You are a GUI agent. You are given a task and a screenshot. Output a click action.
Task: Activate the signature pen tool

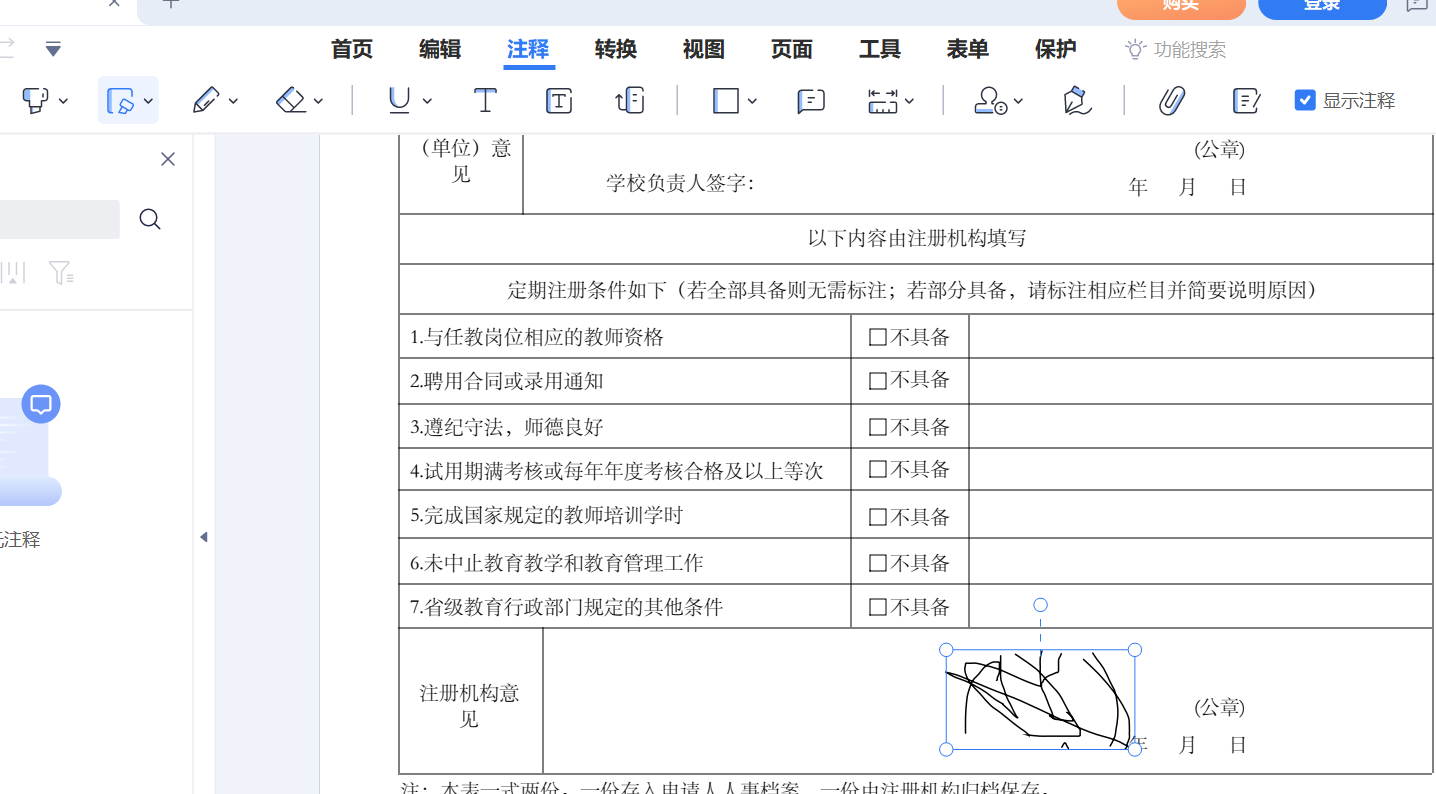point(1075,100)
